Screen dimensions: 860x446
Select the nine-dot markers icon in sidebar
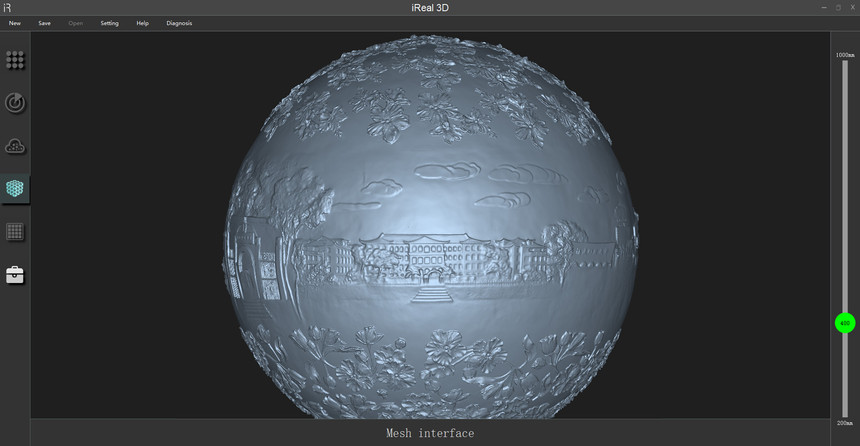pyautogui.click(x=15, y=60)
